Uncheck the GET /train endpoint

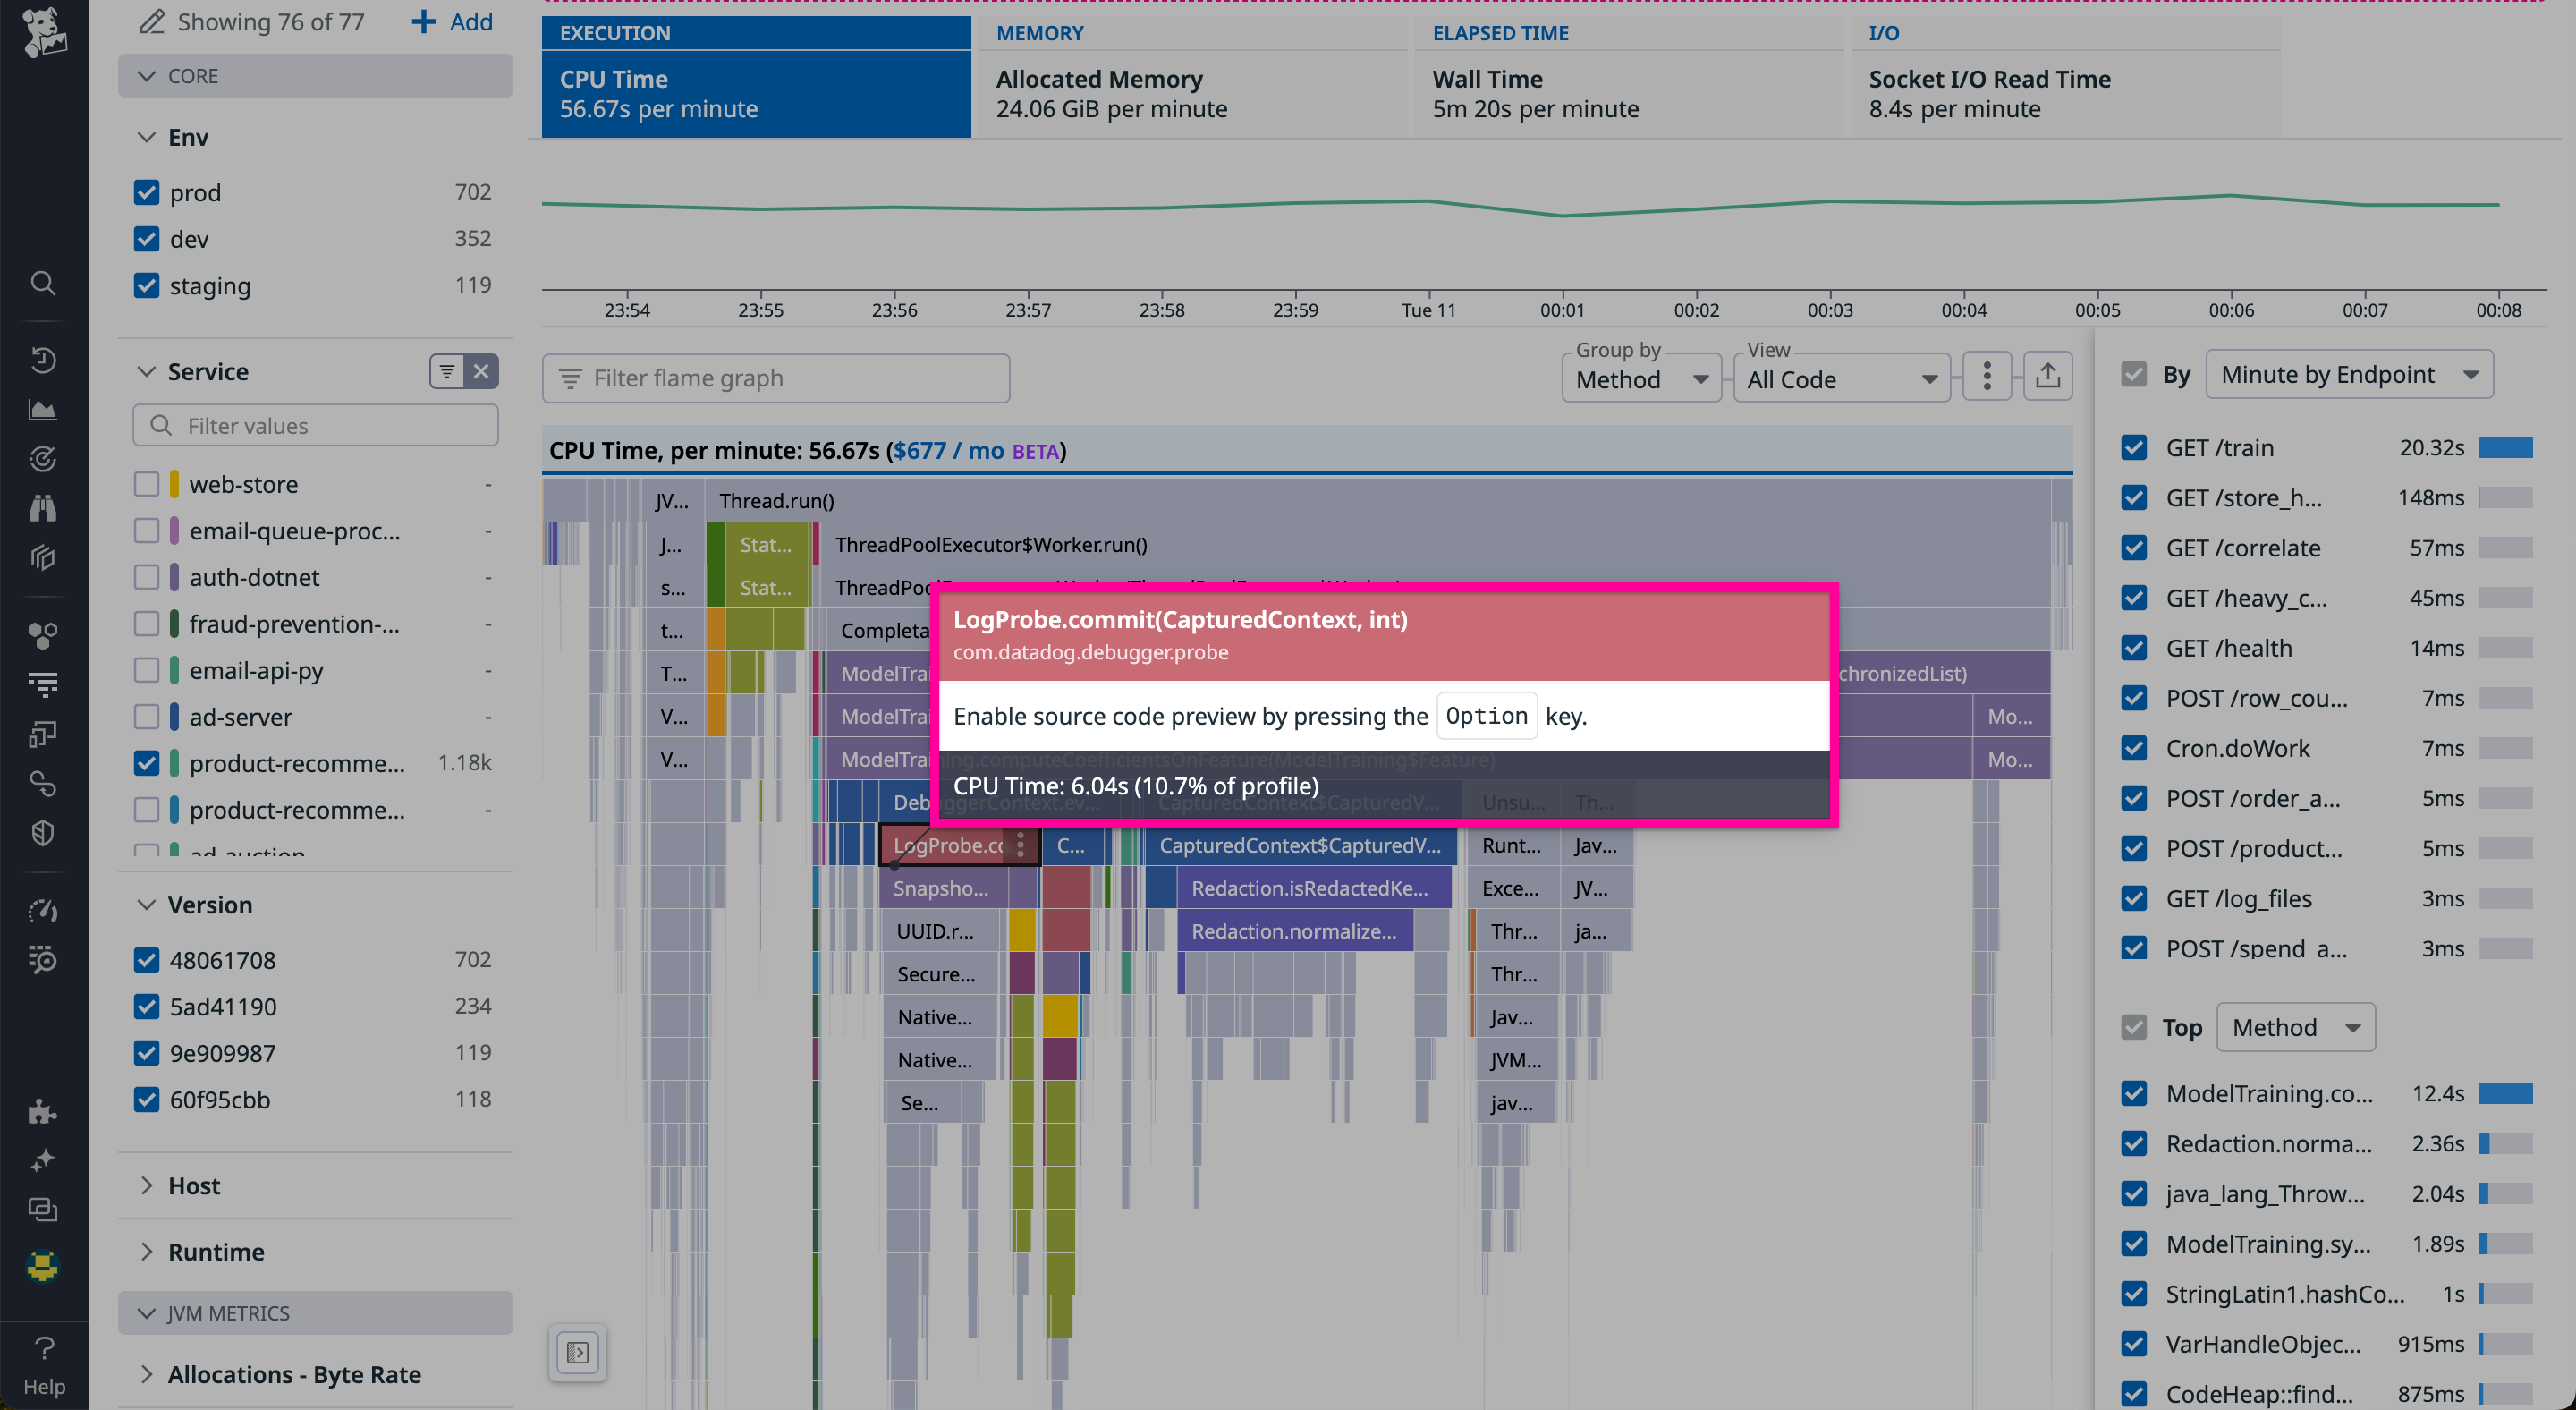(2135, 447)
